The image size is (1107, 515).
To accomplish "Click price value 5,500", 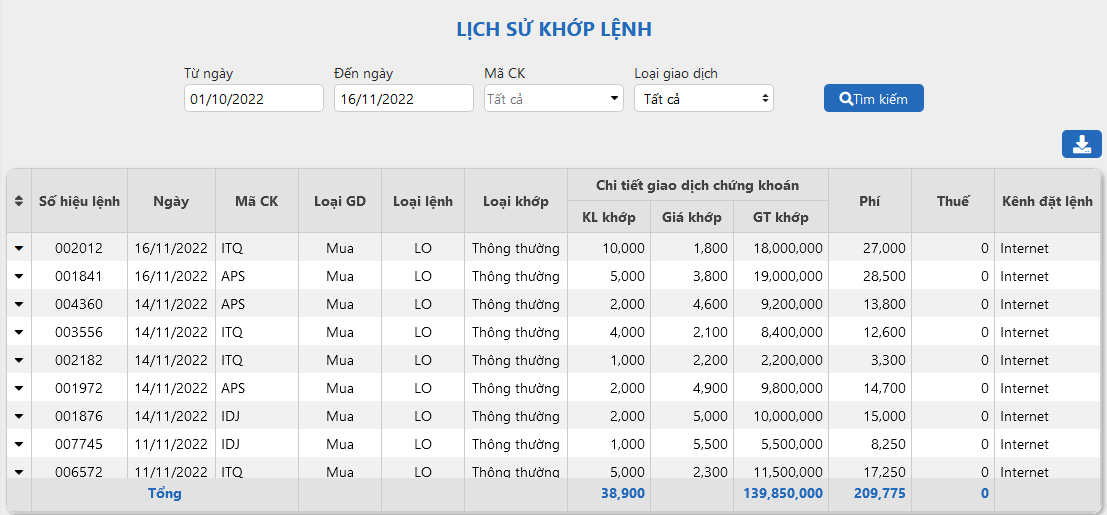I will pos(710,444).
